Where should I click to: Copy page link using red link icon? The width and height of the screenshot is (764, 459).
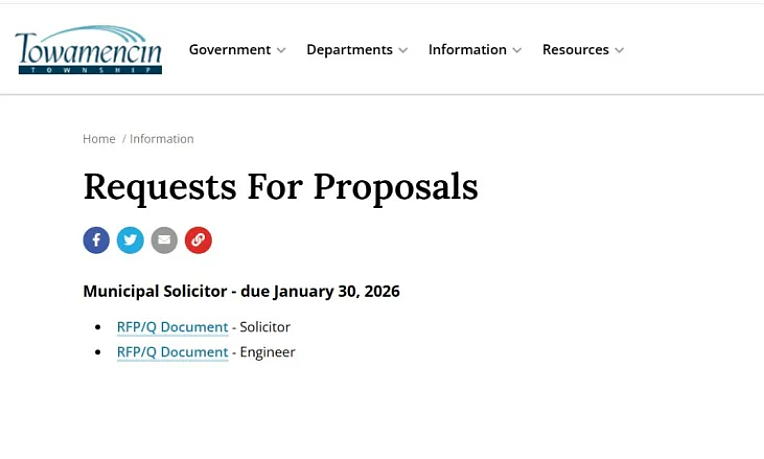pyautogui.click(x=198, y=240)
